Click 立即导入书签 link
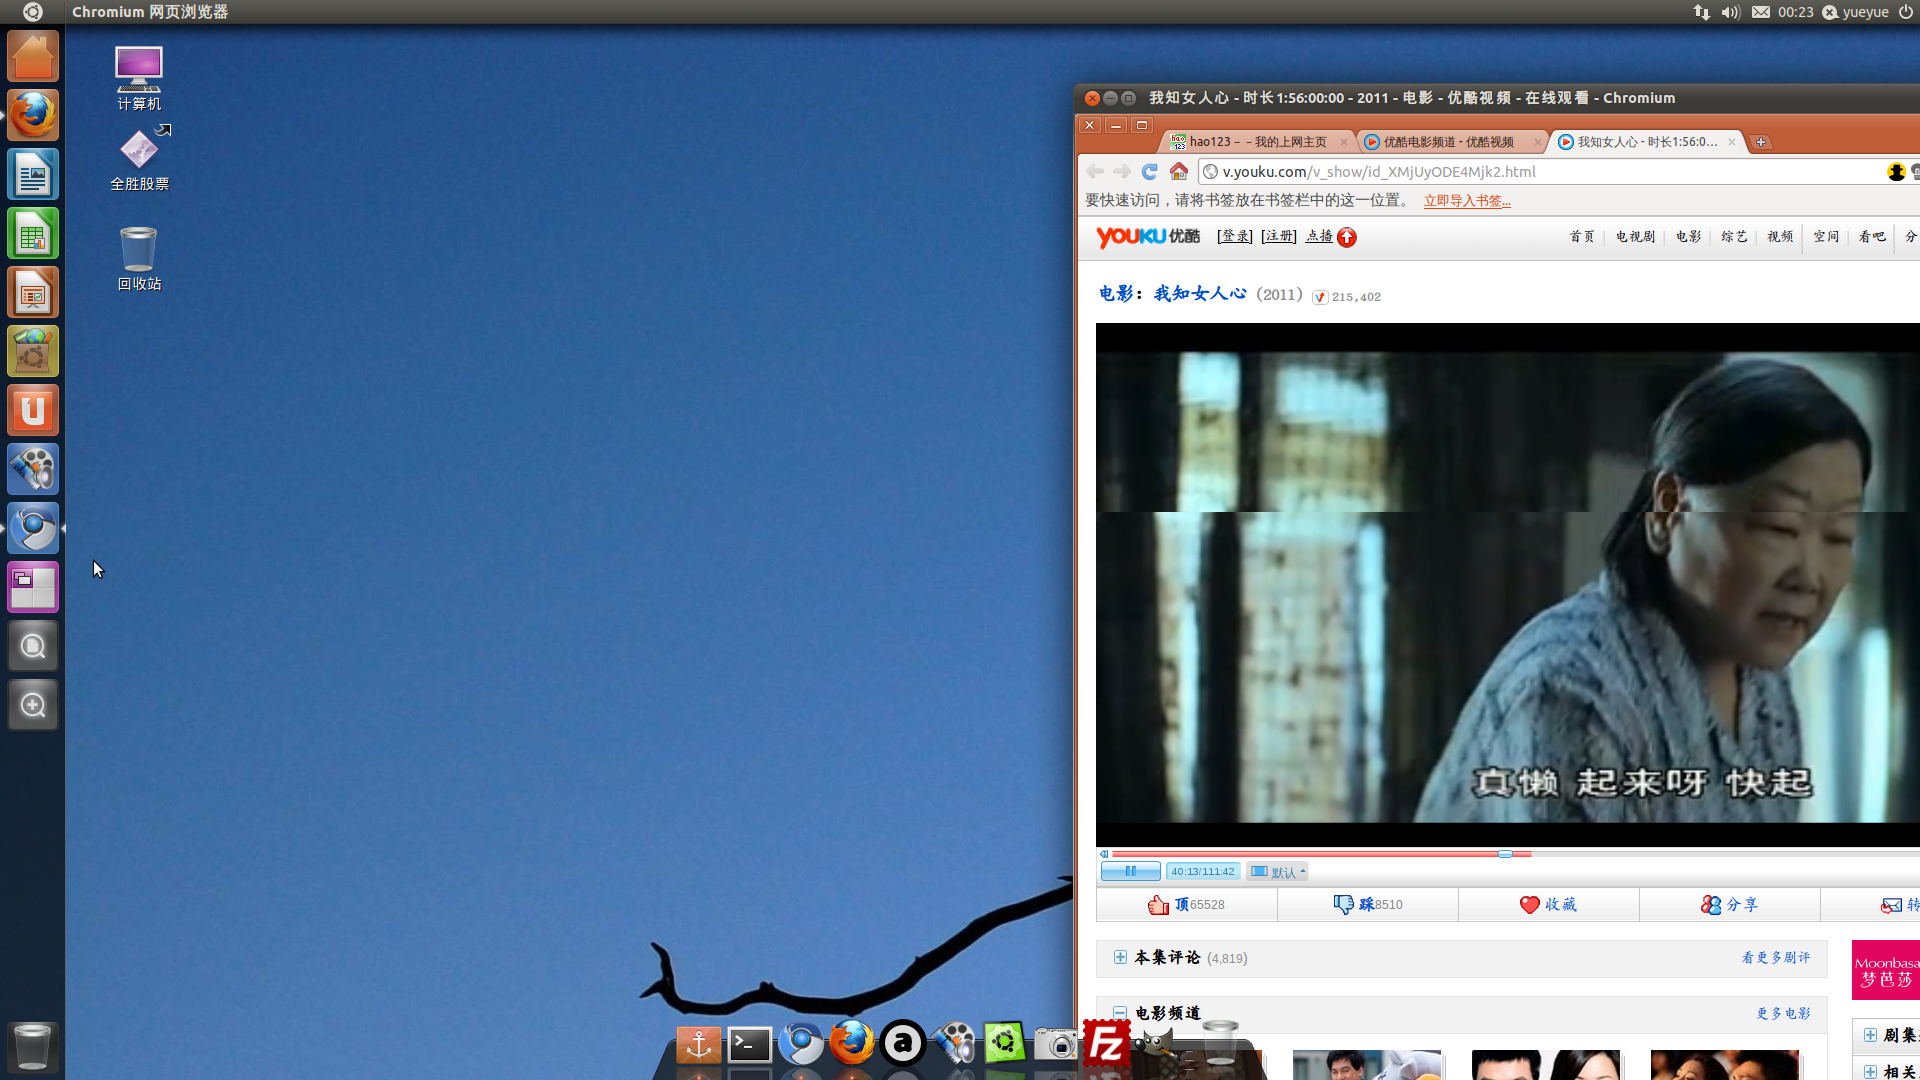Screen dimensions: 1920x1080 (x=1467, y=201)
